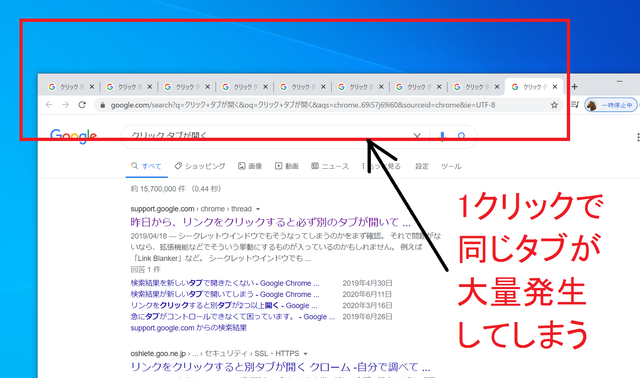The image size is (640, 378).
Task: Click the Google logo
Action: coord(73,136)
